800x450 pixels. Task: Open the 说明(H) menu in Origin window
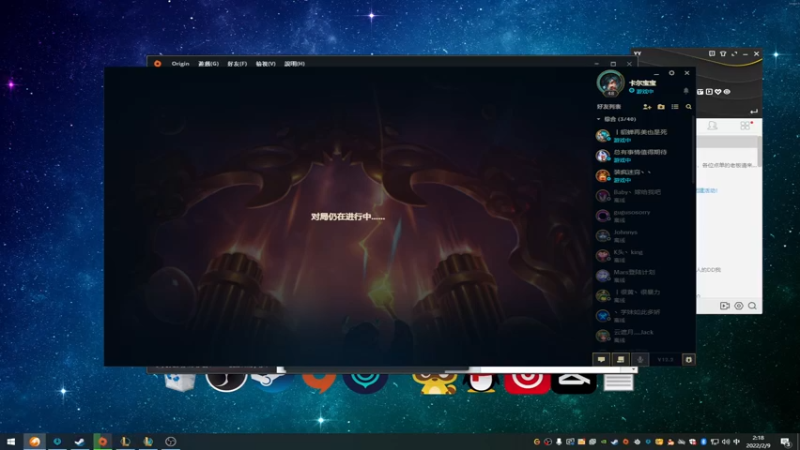pos(294,64)
